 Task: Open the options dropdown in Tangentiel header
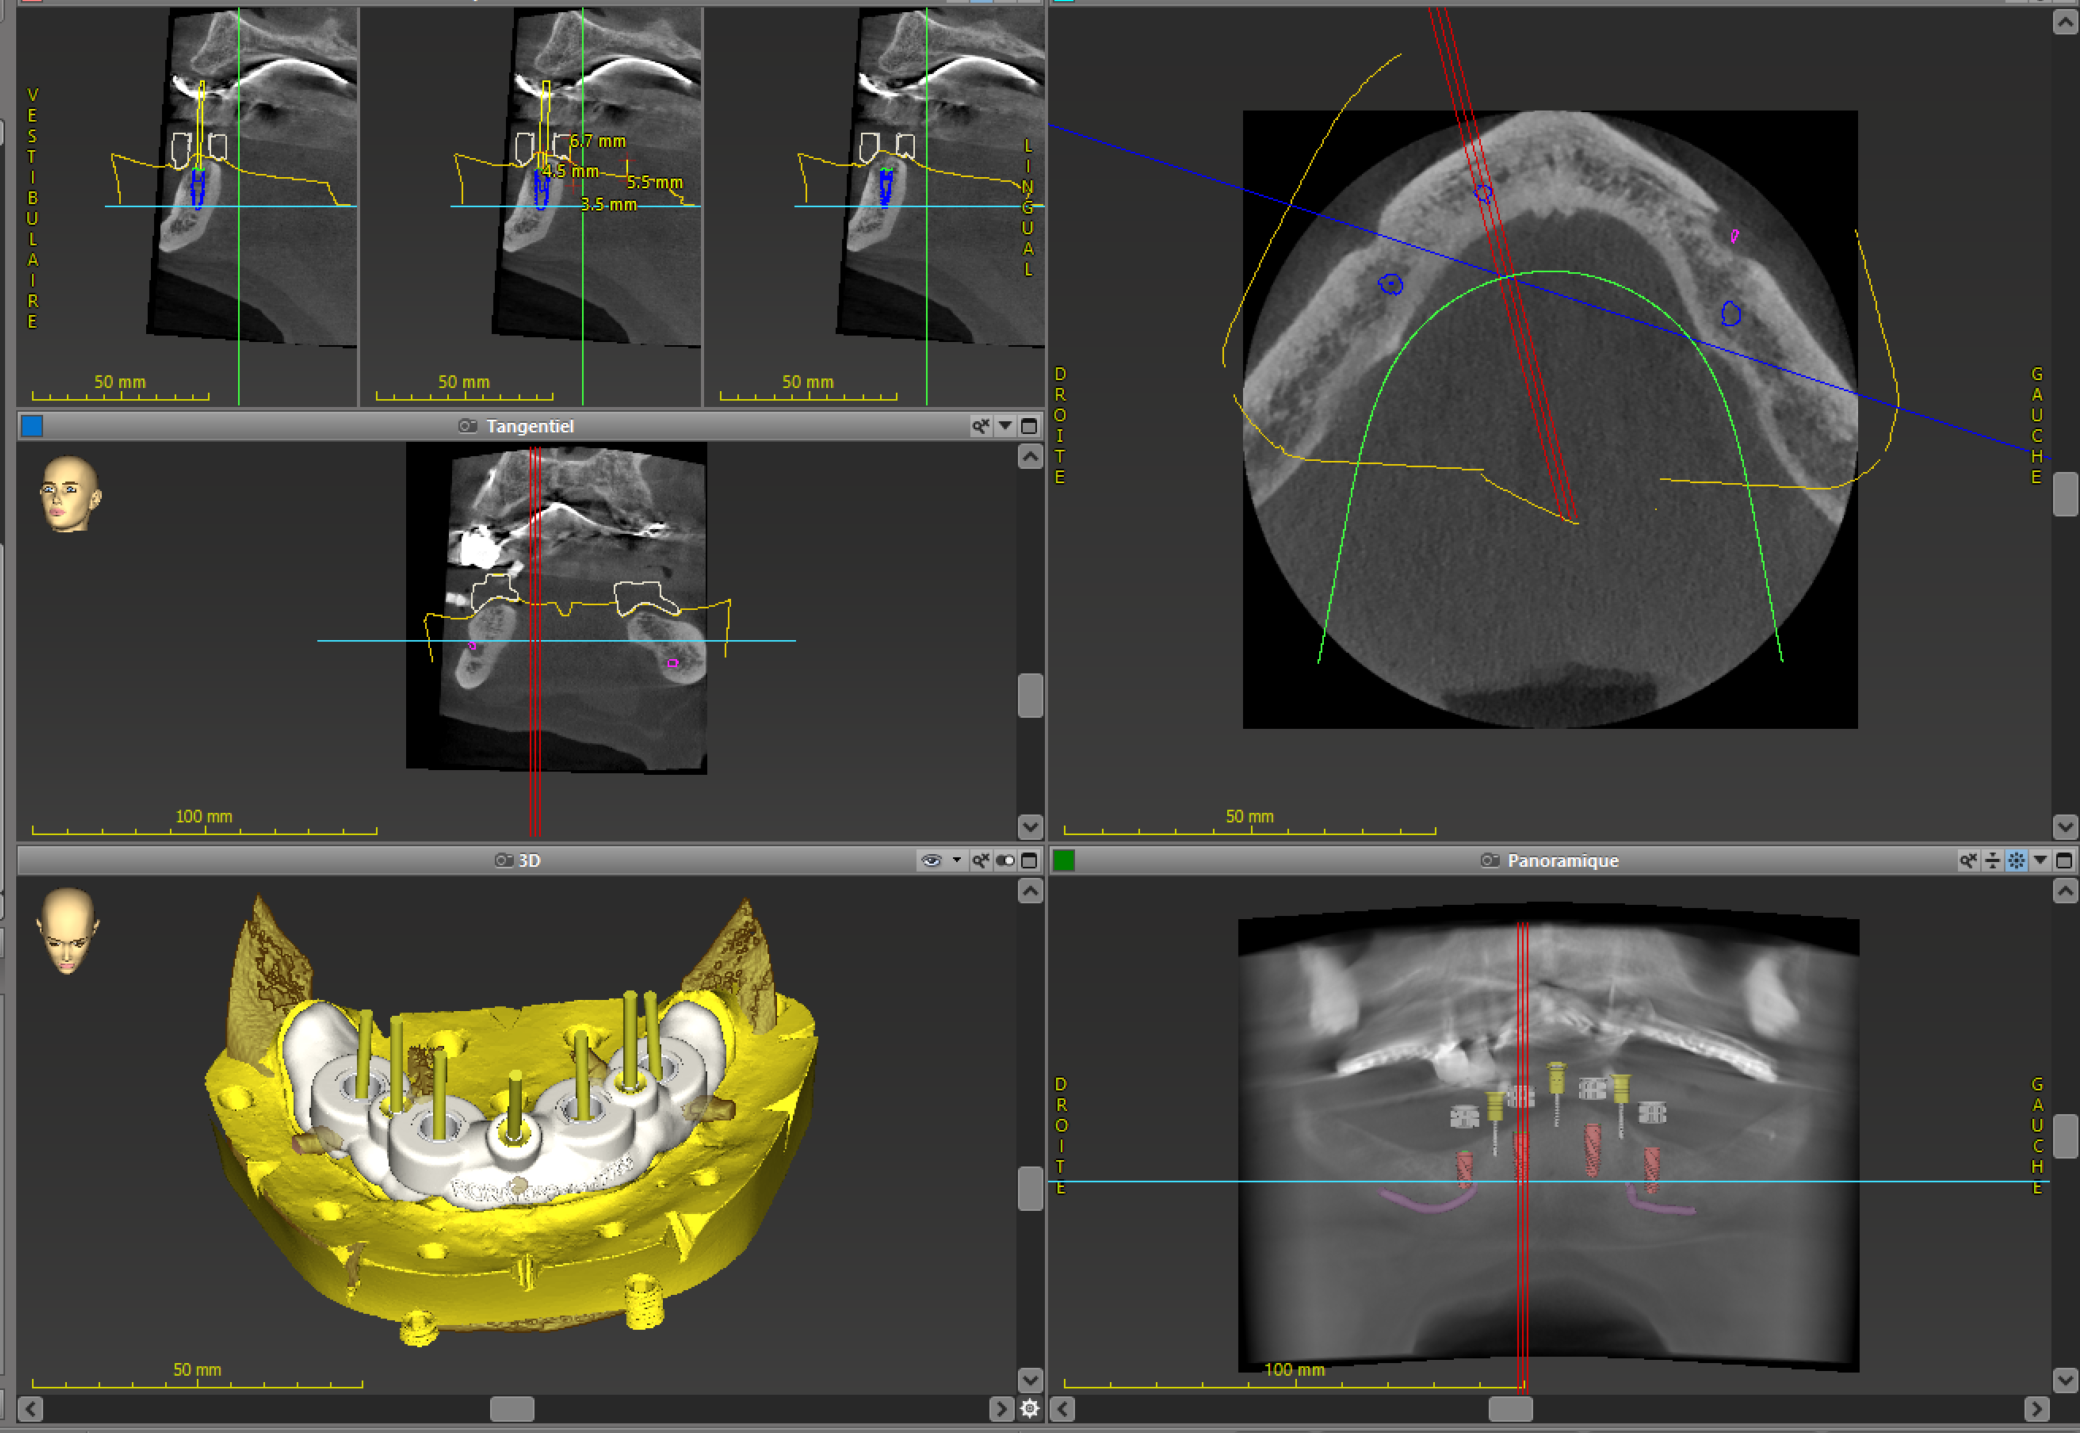1005,426
